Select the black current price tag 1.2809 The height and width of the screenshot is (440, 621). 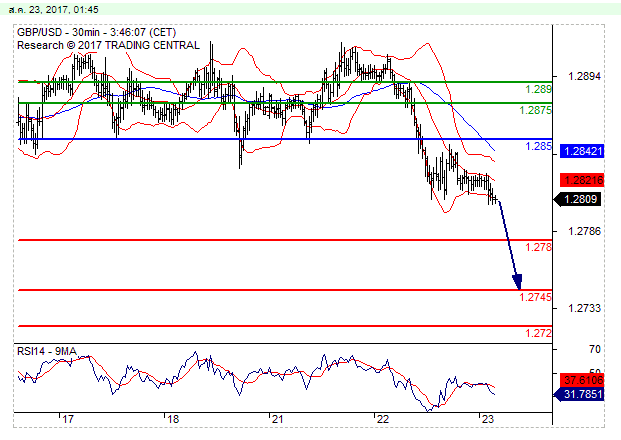pyautogui.click(x=579, y=199)
